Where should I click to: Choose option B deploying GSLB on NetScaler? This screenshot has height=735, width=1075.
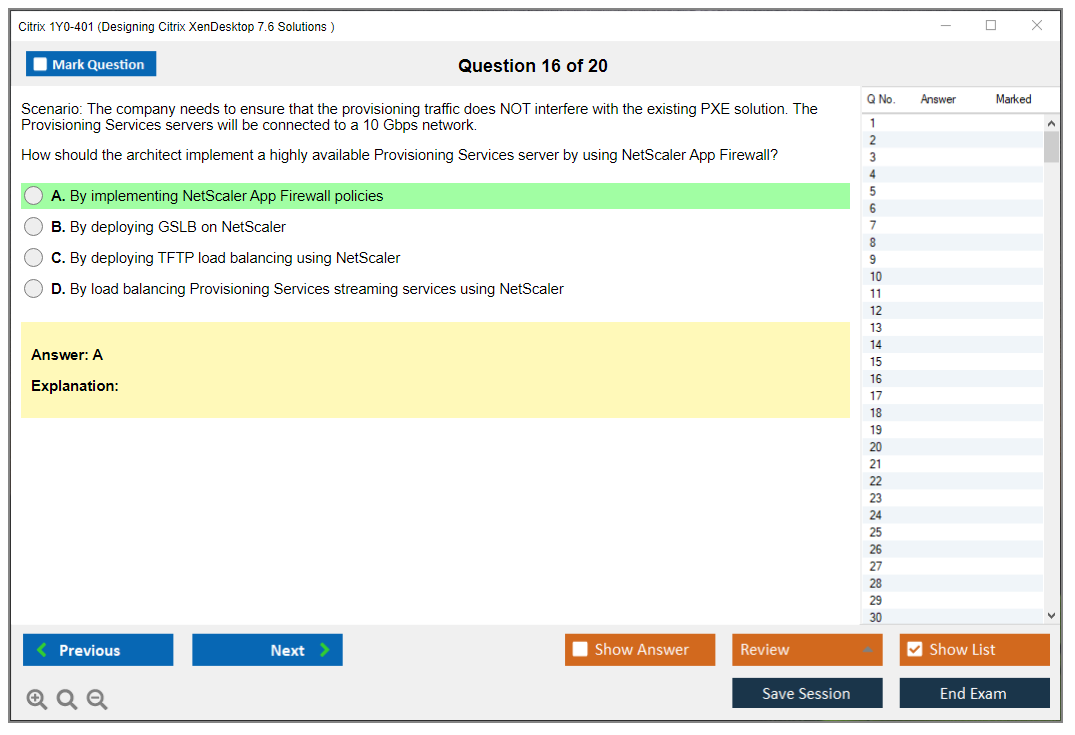(x=34, y=227)
